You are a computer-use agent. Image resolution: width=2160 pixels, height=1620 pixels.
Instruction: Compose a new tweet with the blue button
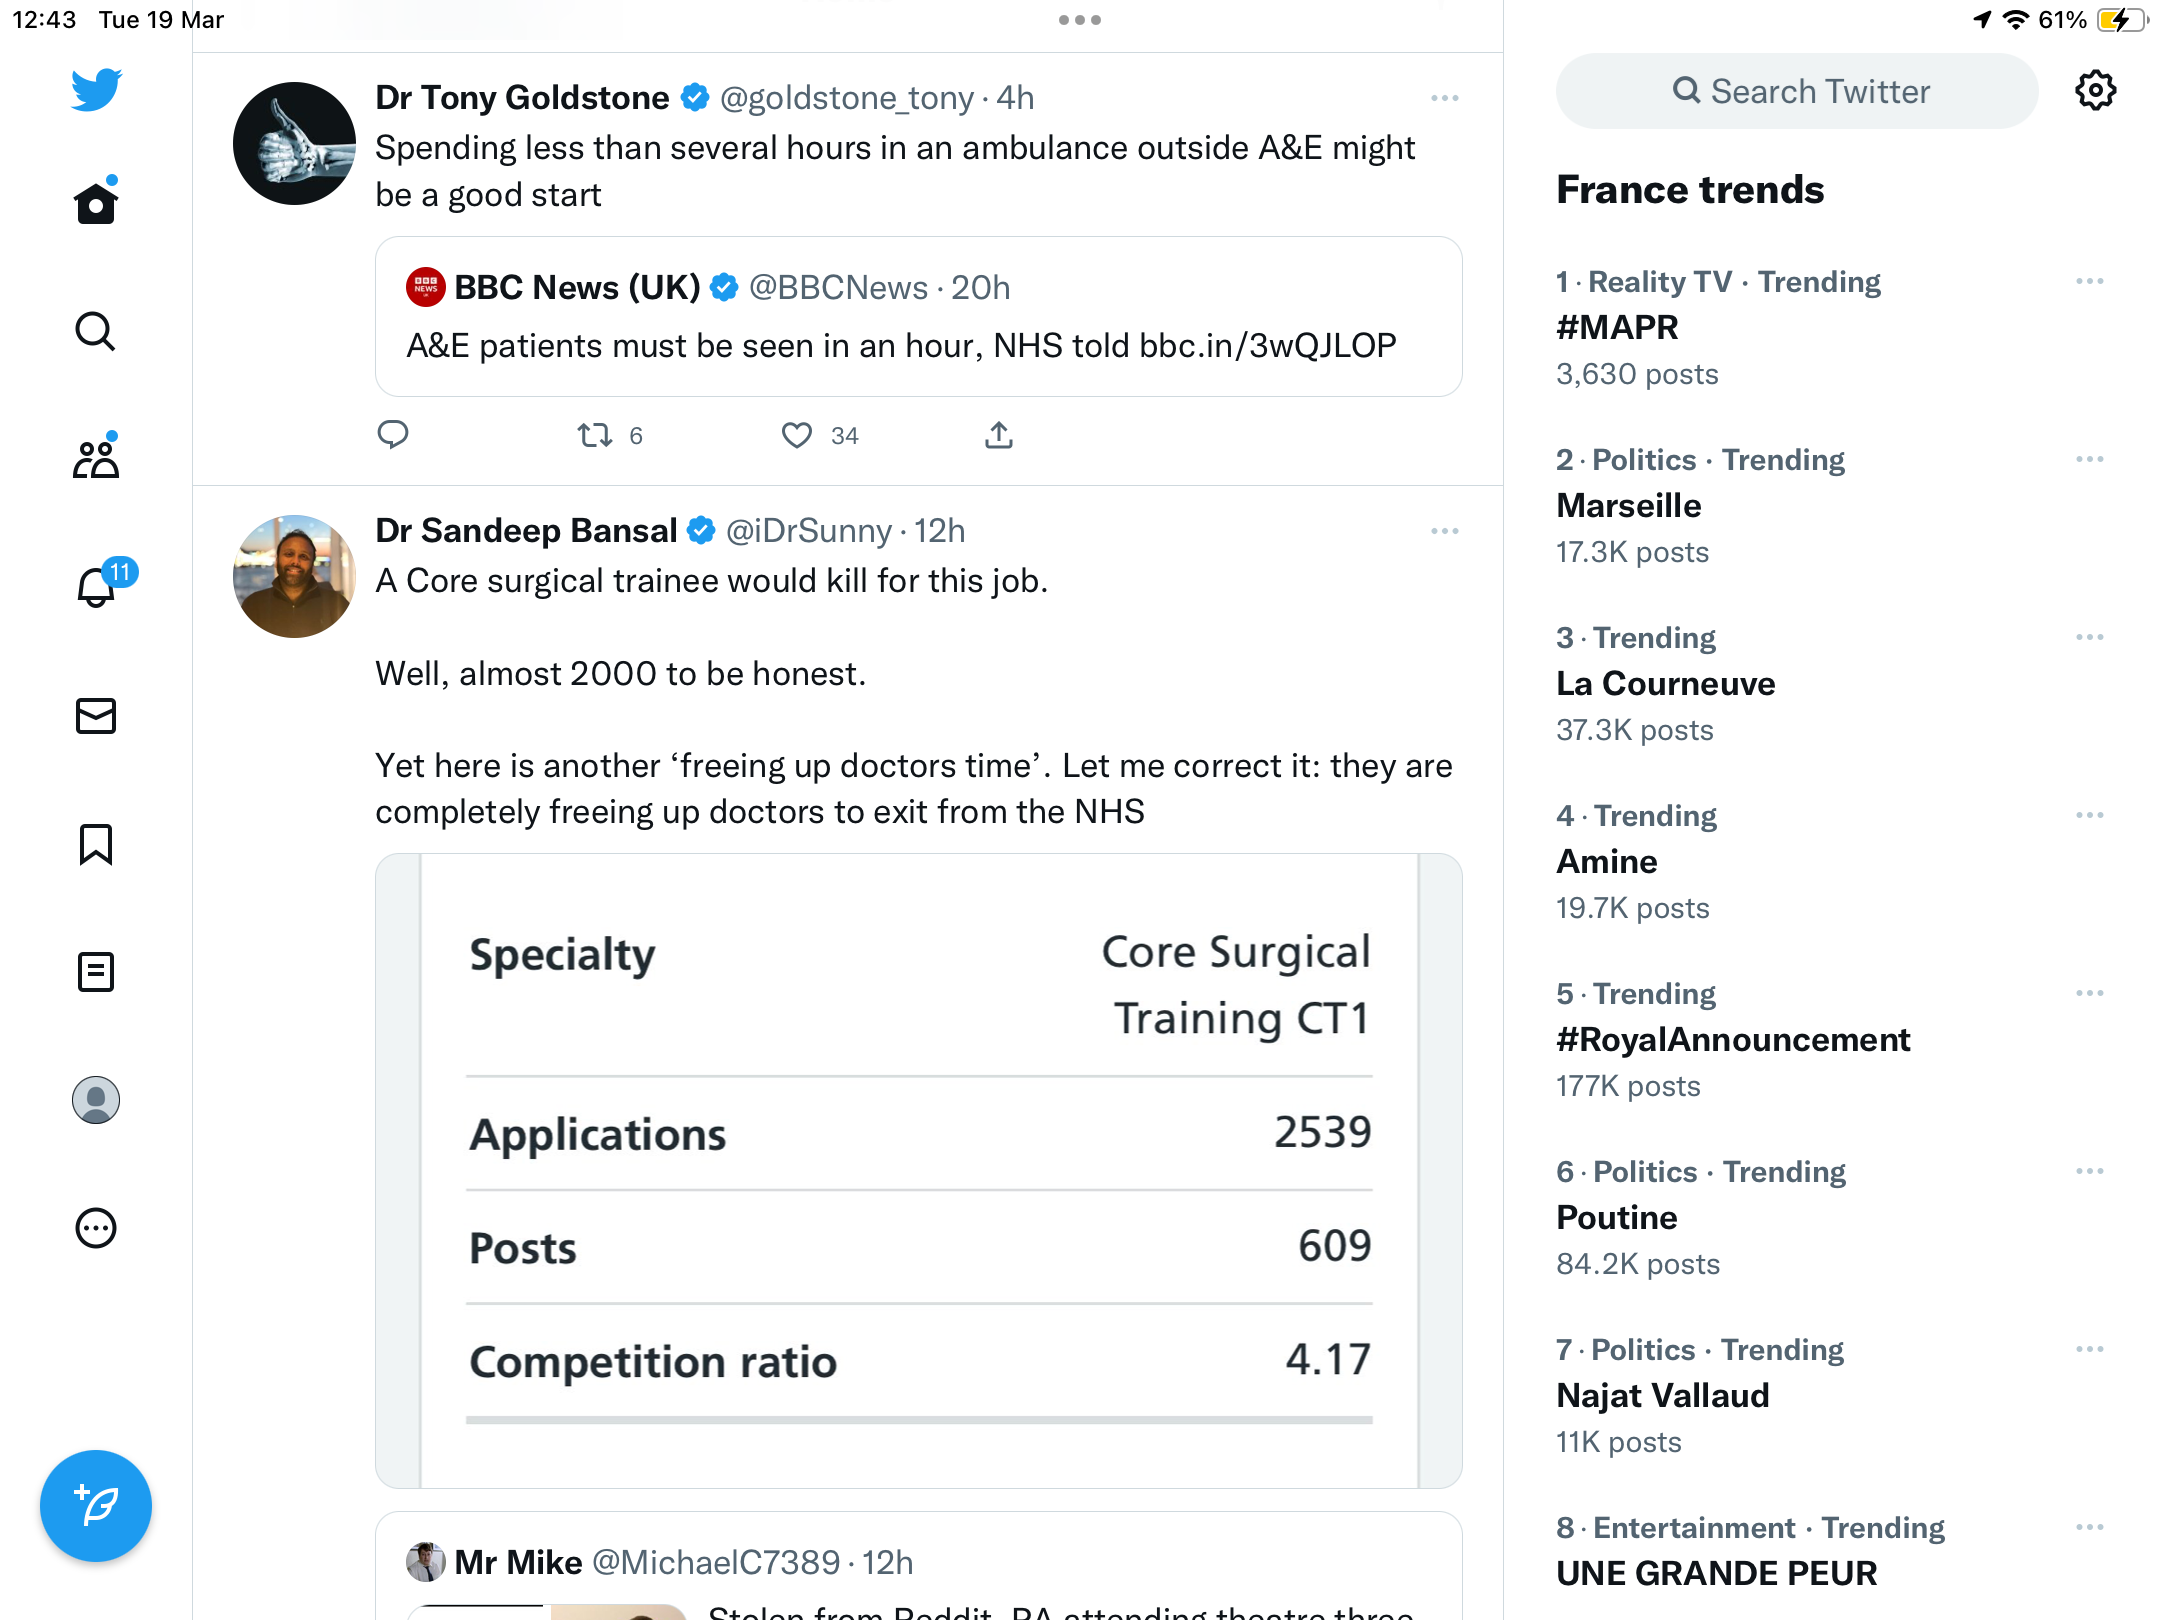coord(96,1505)
